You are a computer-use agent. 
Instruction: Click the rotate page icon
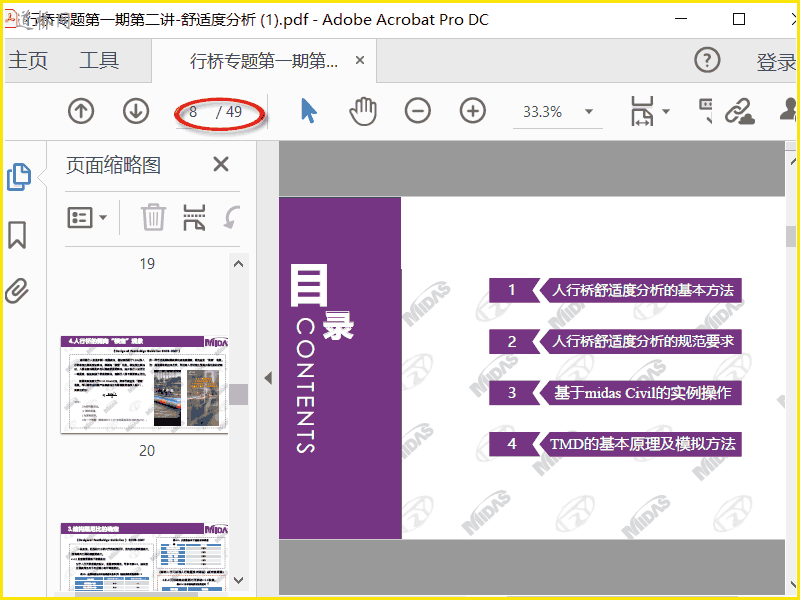[x=232, y=217]
